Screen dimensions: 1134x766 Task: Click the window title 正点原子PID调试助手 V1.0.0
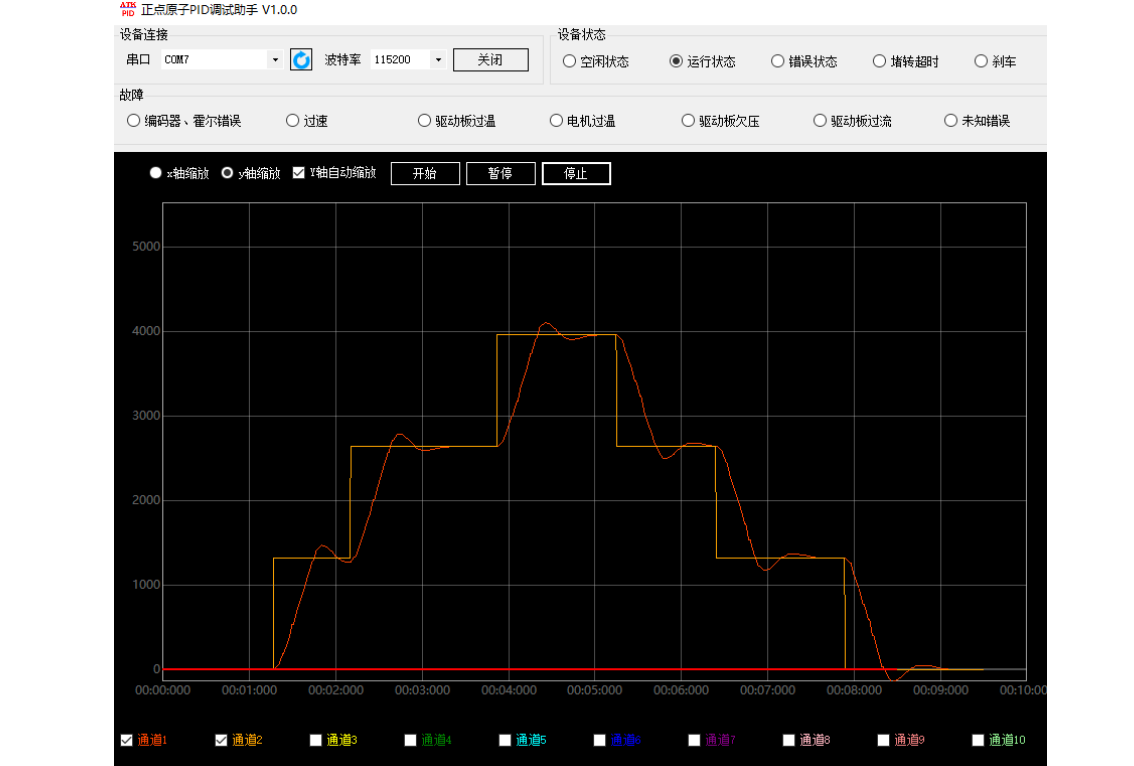click(219, 9)
